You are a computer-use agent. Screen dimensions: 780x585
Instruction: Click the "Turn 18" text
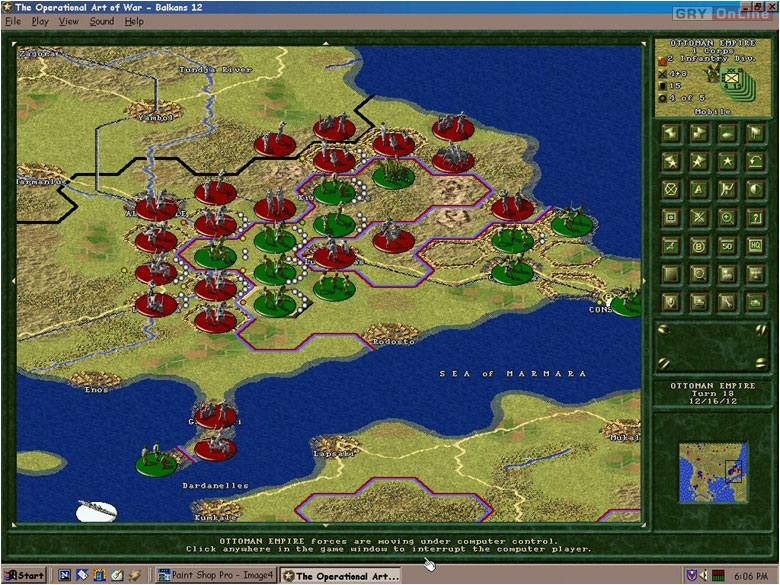click(712, 393)
